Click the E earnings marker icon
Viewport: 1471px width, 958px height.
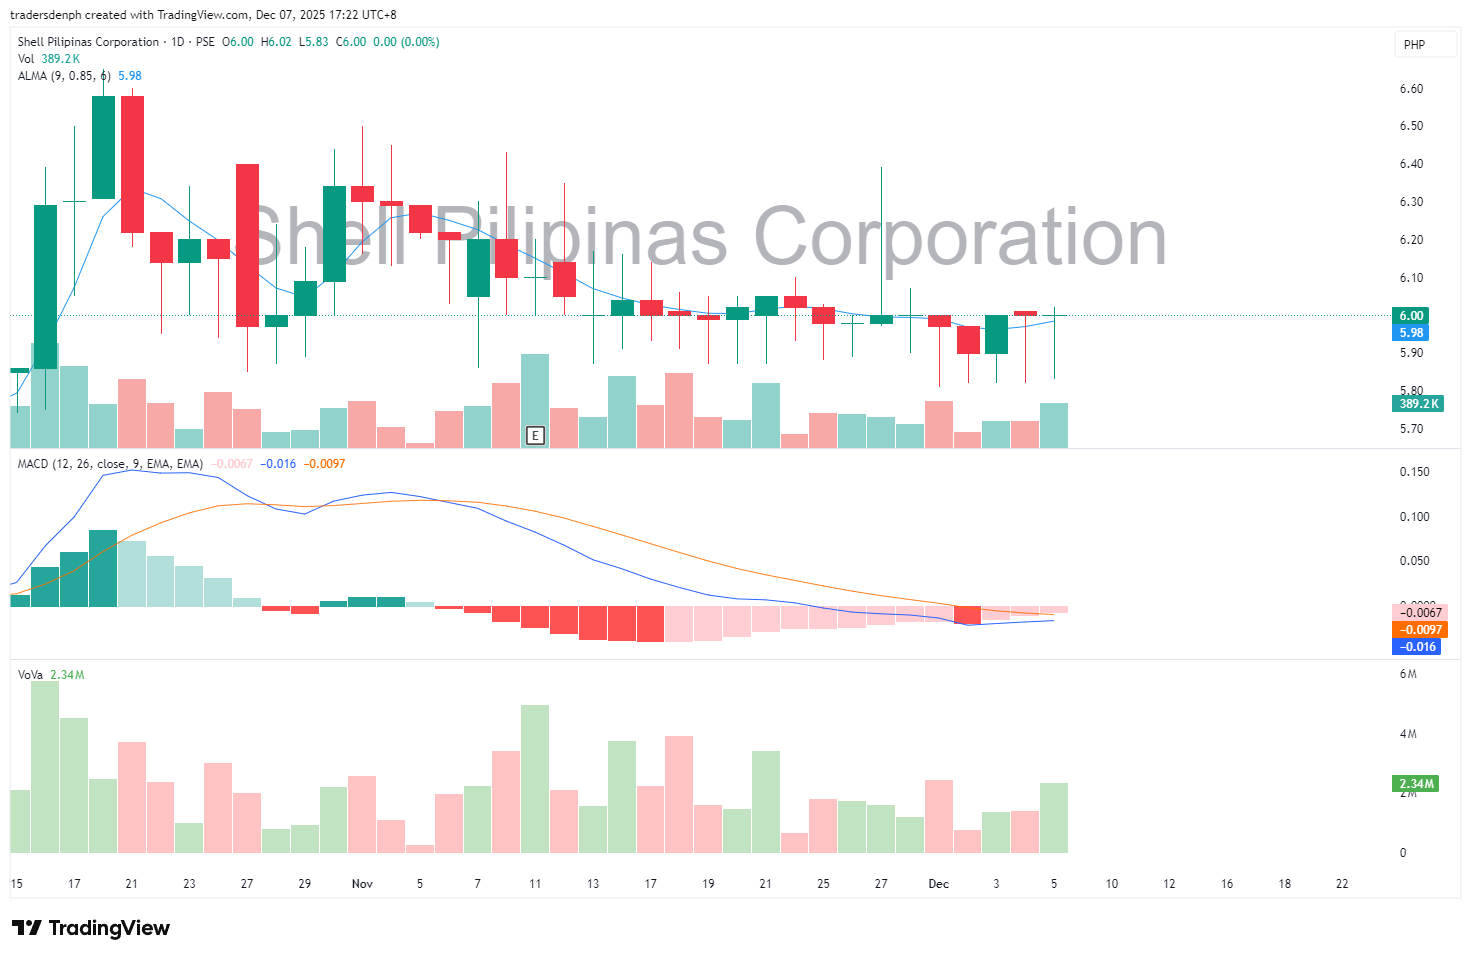[x=536, y=435]
